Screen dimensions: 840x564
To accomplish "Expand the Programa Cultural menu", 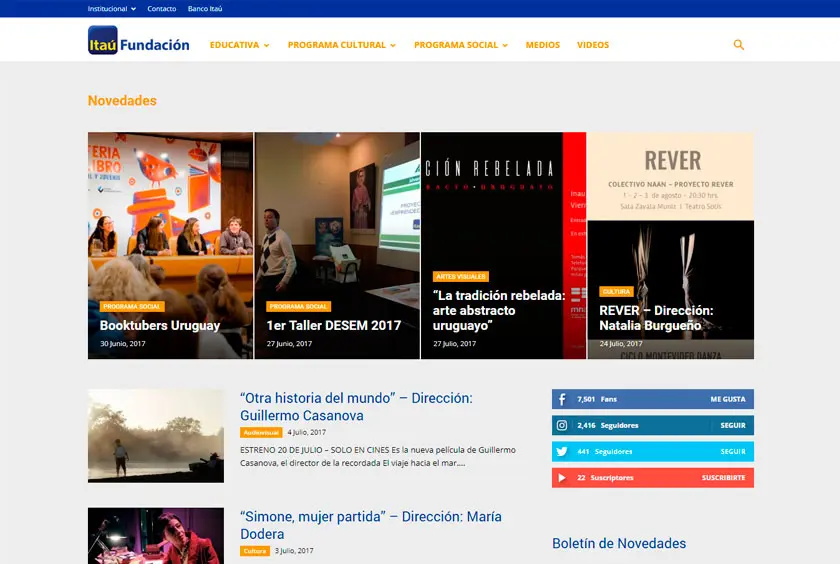I will pyautogui.click(x=342, y=45).
